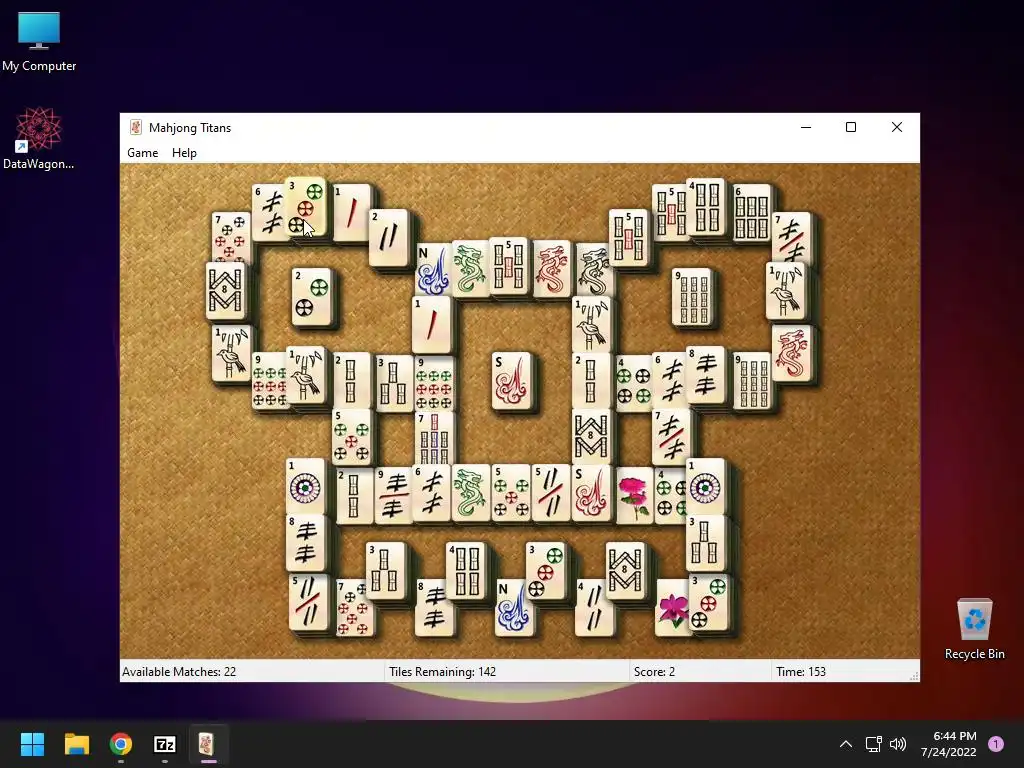Viewport: 1024px width, 768px height.
Task: Choose the 6 bamboo tile with six sticks
Action: [x=752, y=212]
